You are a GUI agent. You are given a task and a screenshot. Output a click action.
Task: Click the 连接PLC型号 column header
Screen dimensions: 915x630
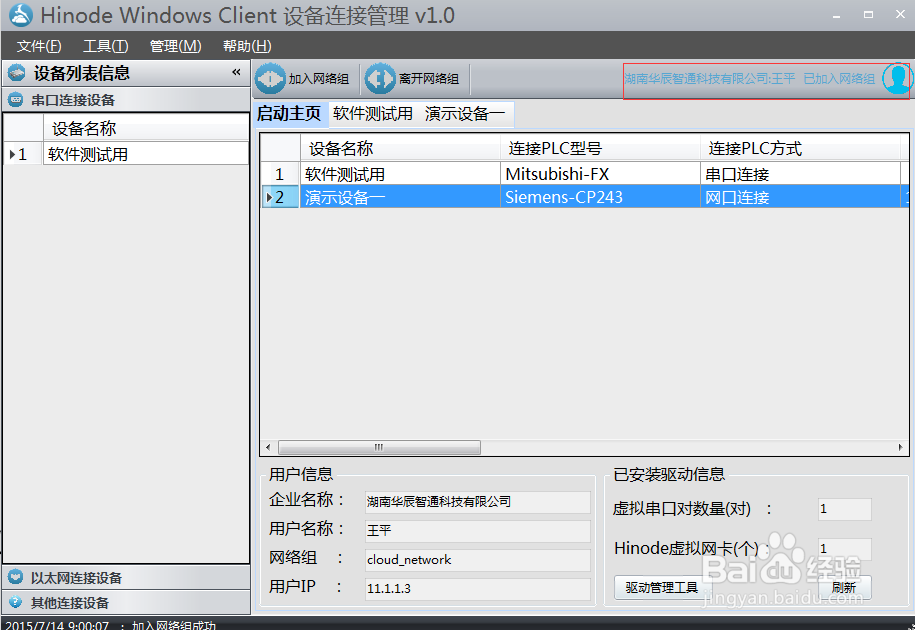click(600, 148)
